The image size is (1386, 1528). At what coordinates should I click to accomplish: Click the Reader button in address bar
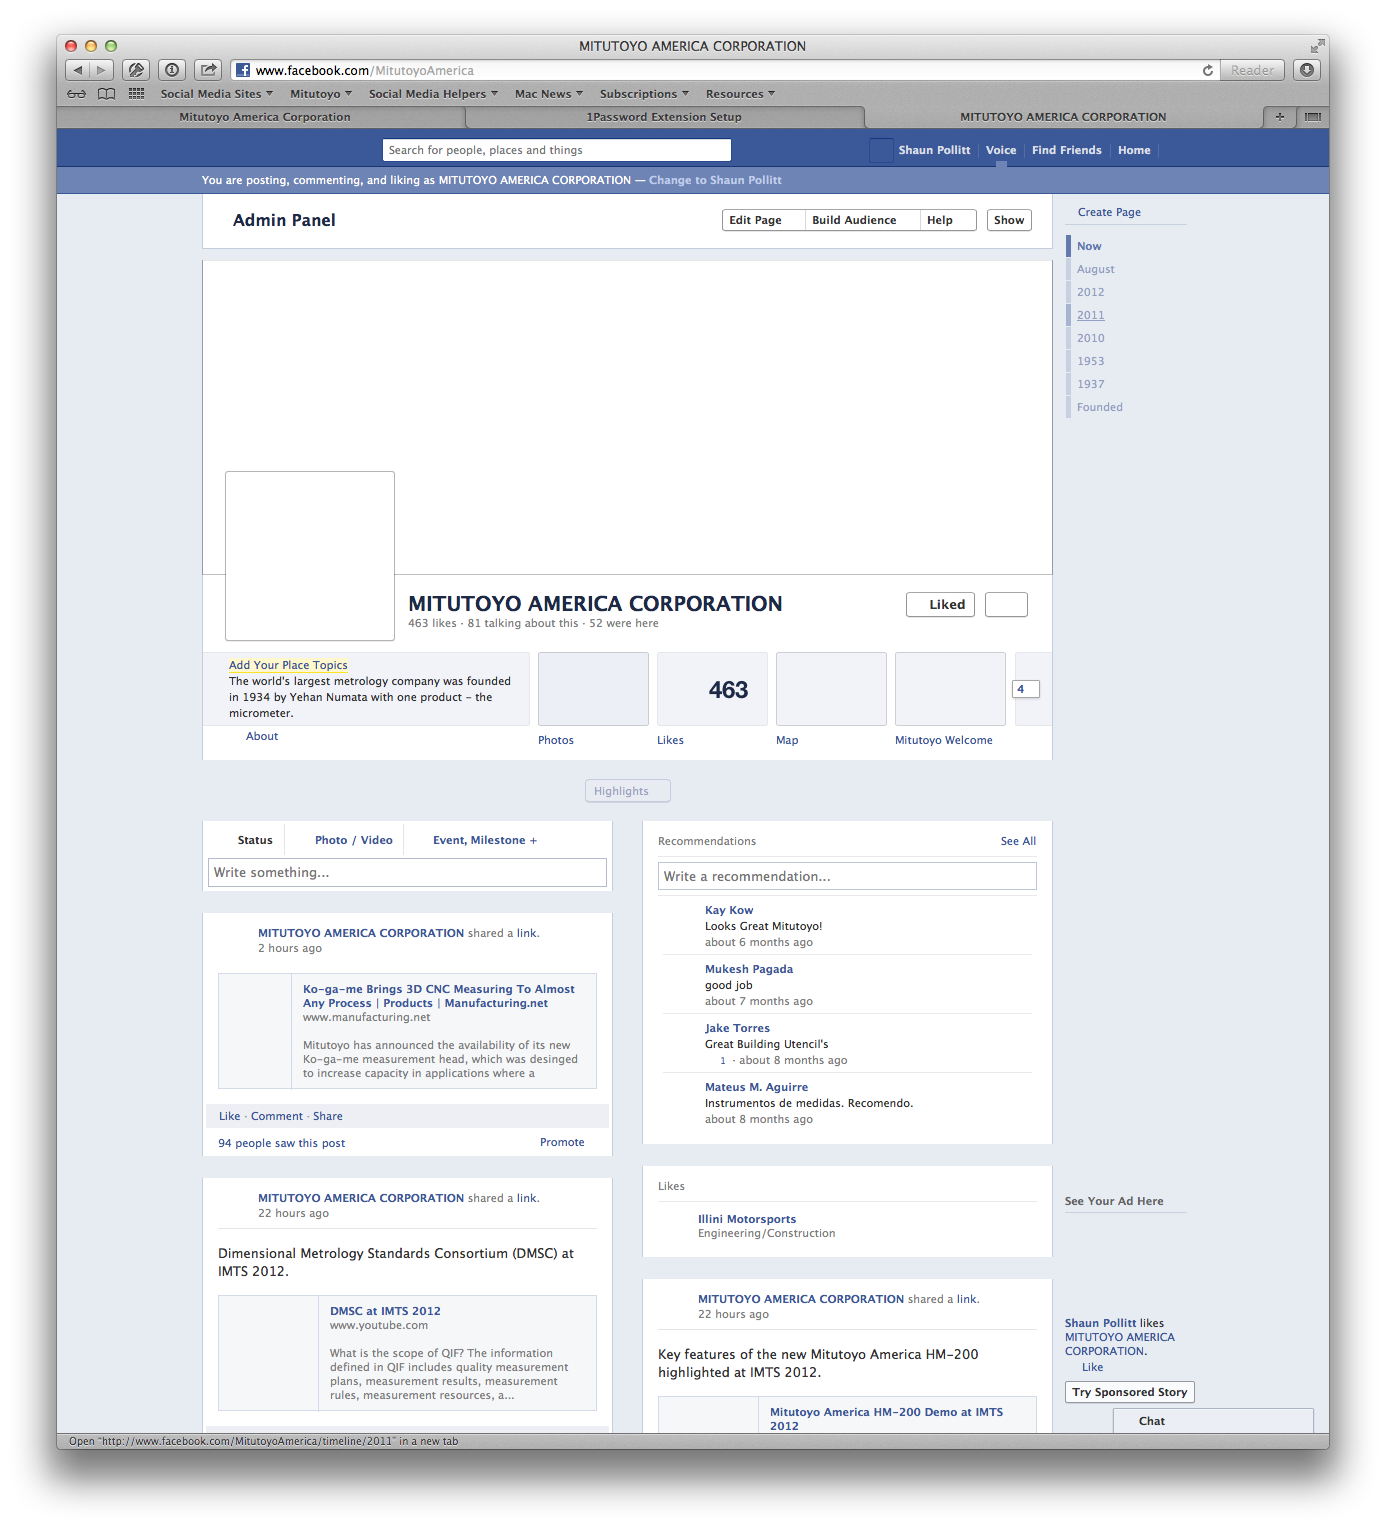(x=1252, y=70)
